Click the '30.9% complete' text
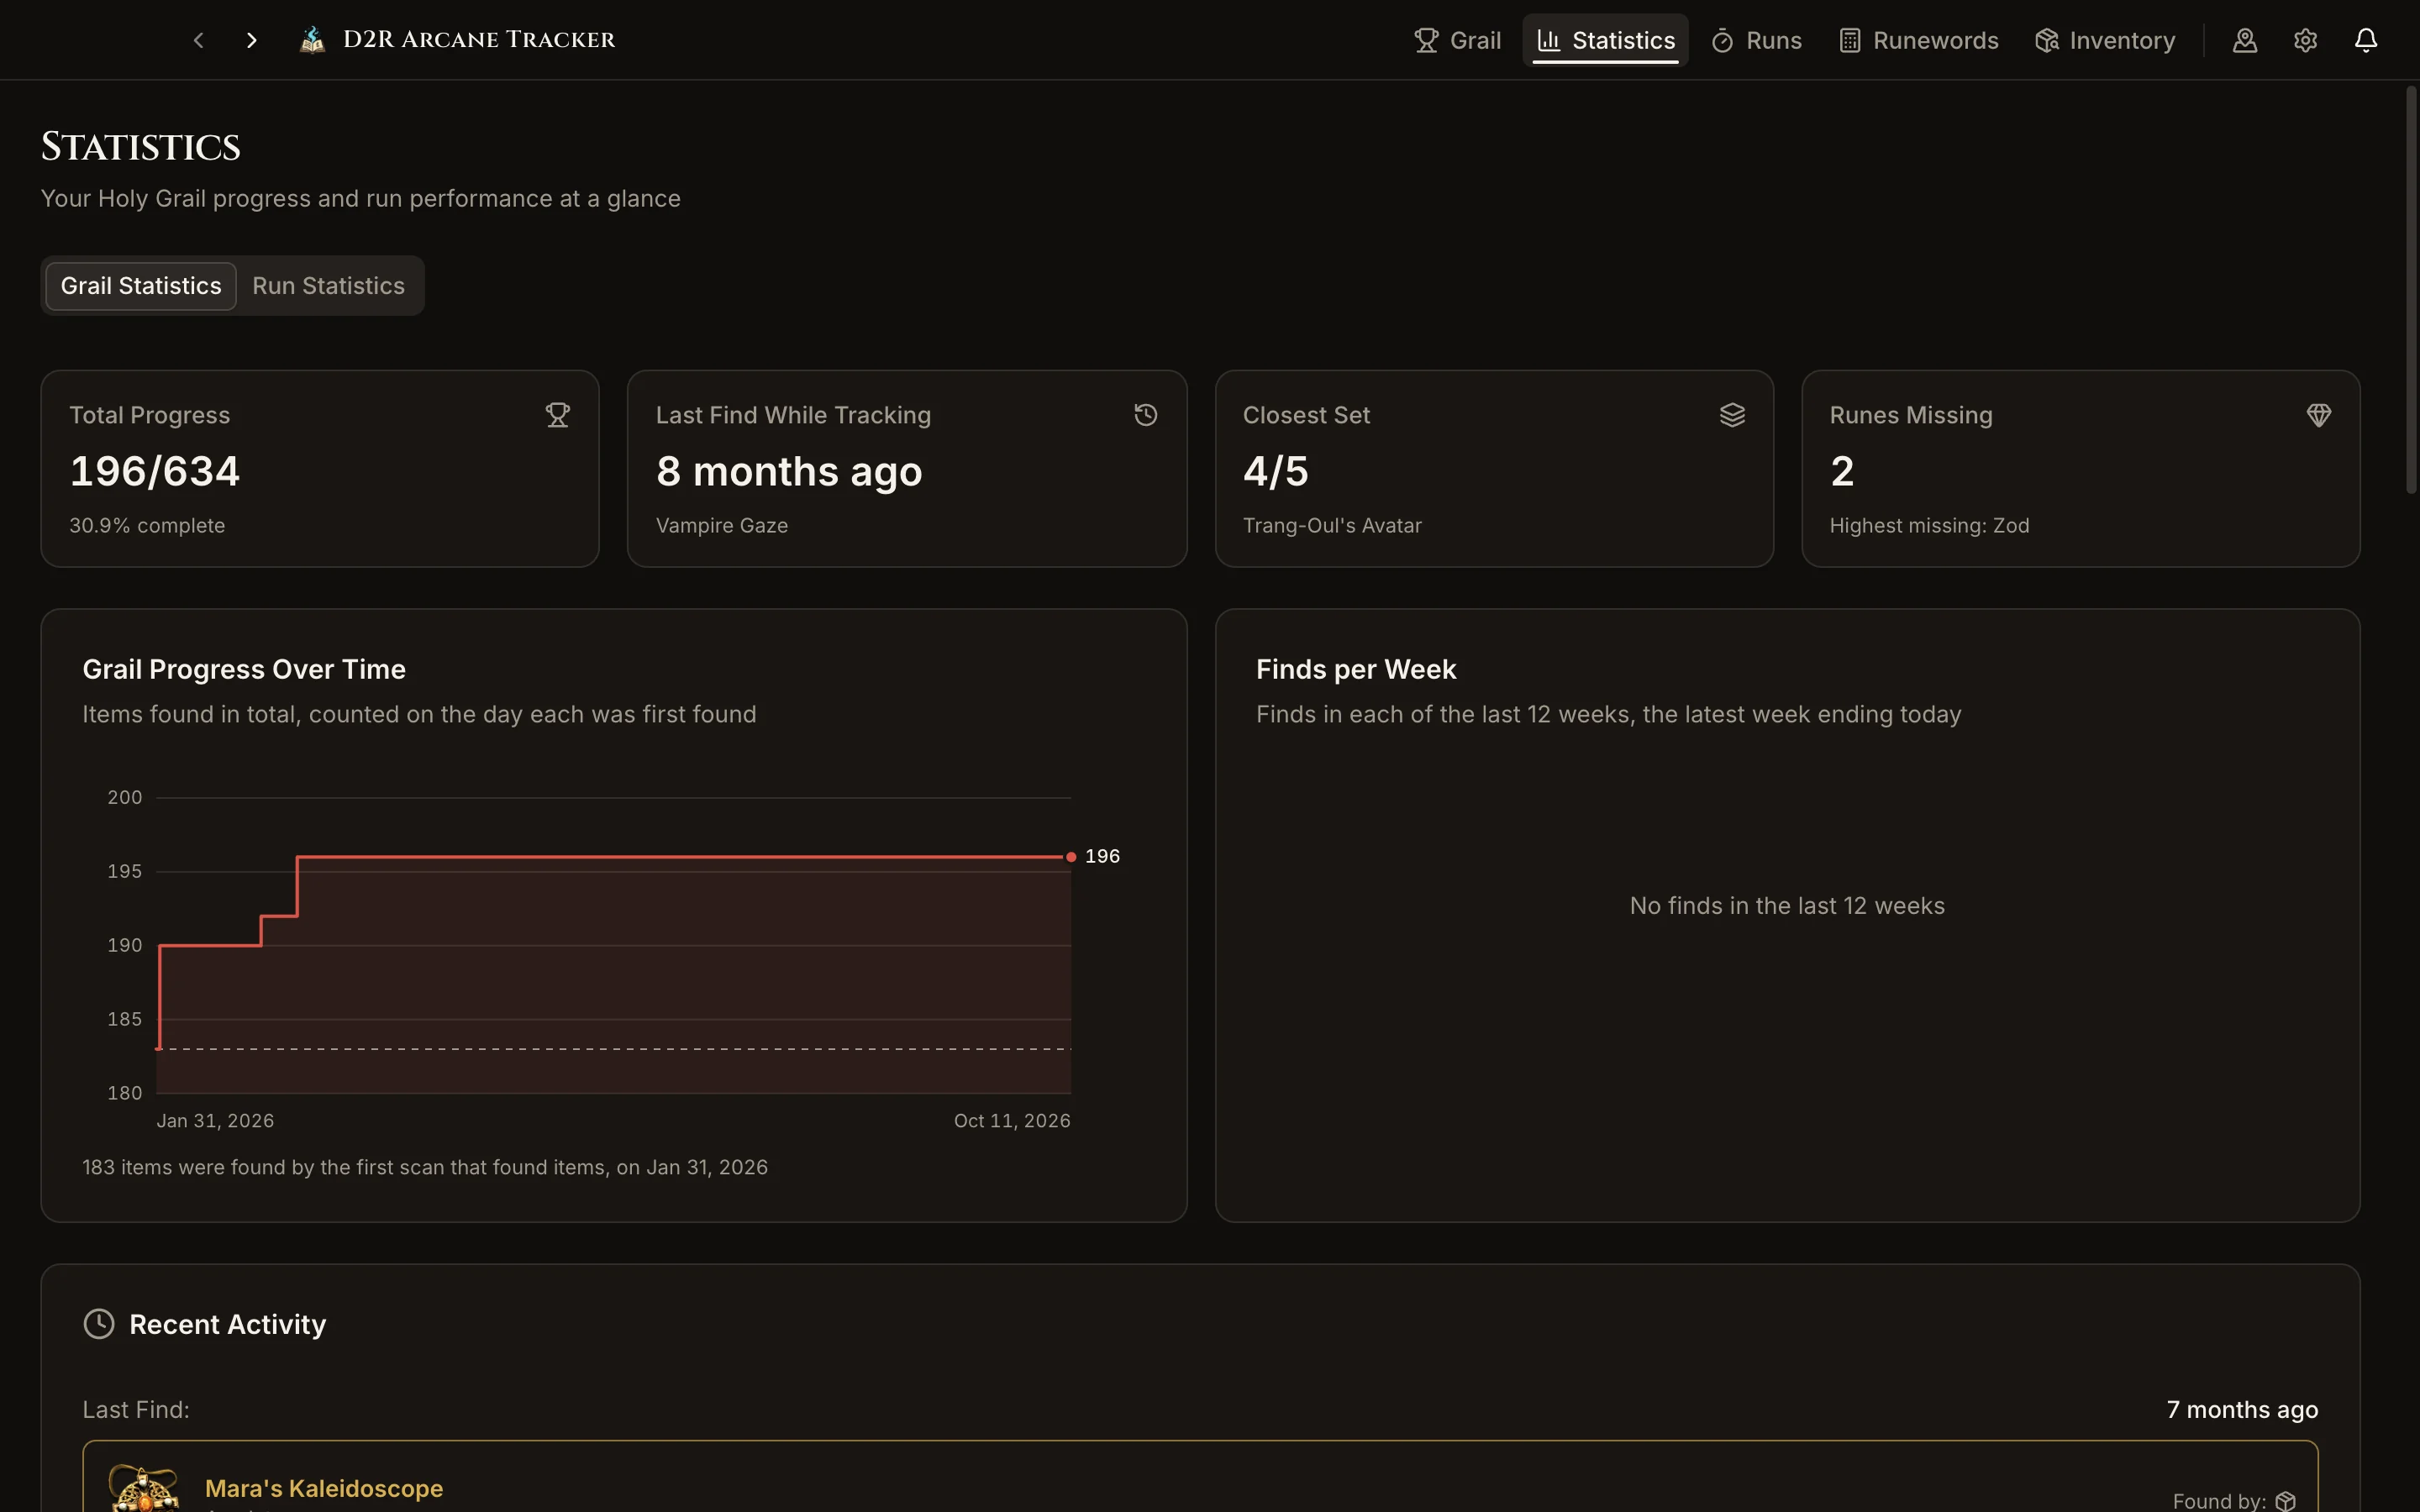2420x1512 pixels. point(147,525)
